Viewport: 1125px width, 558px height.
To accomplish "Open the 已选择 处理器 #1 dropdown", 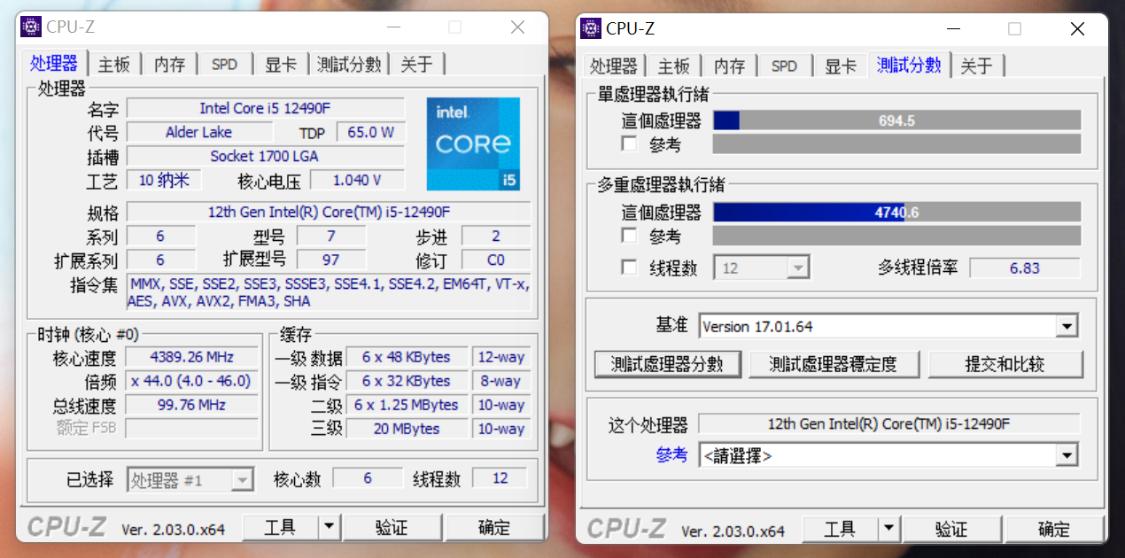I will pyautogui.click(x=190, y=480).
